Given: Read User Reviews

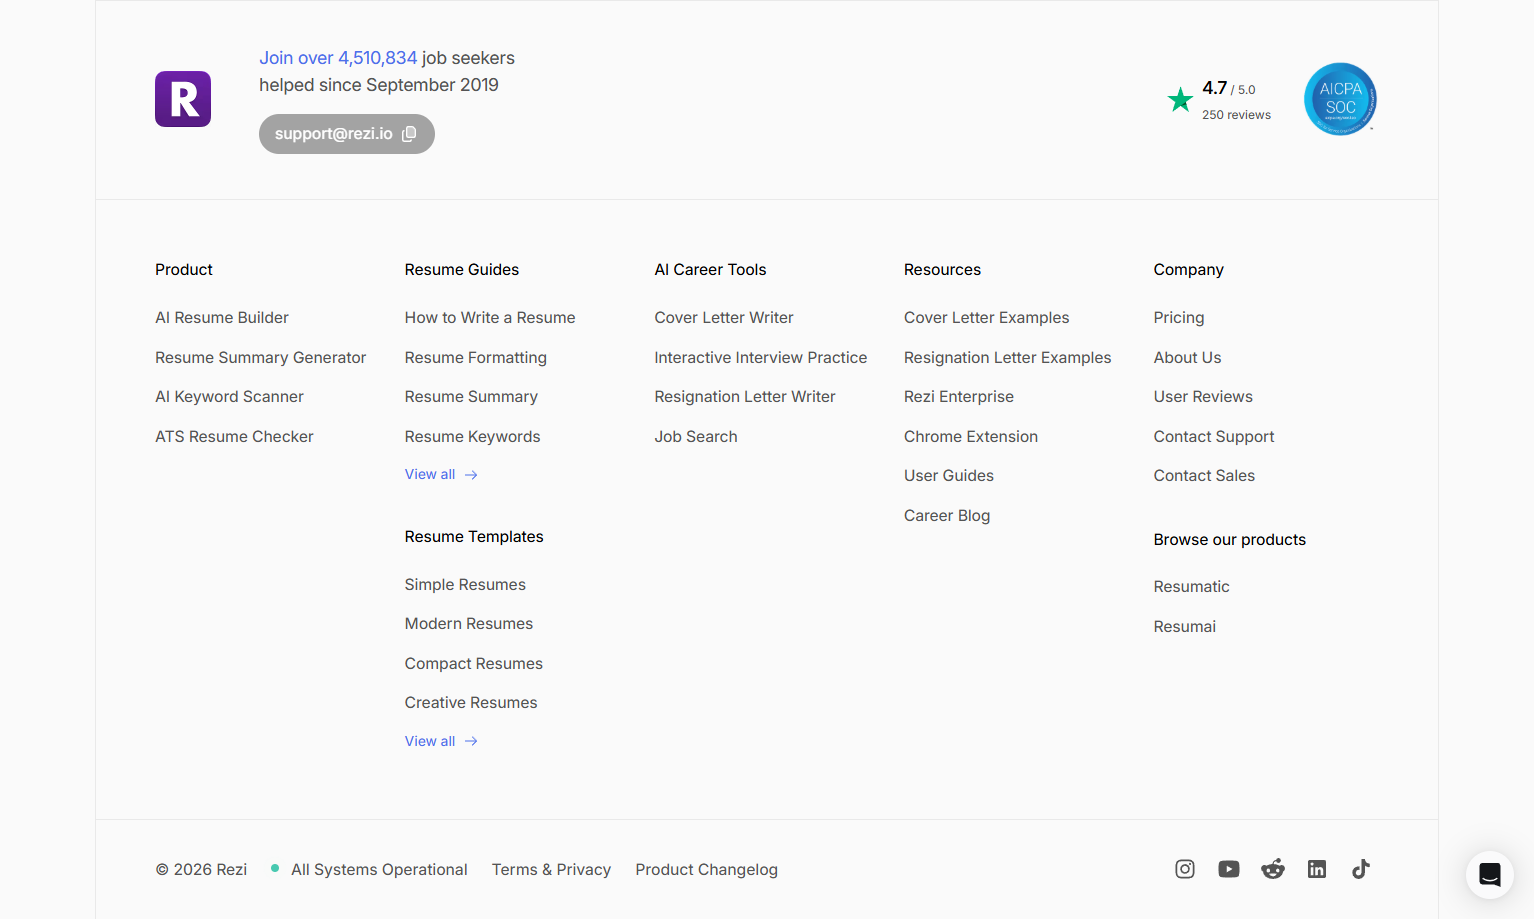Looking at the screenshot, I should click(x=1203, y=396).
